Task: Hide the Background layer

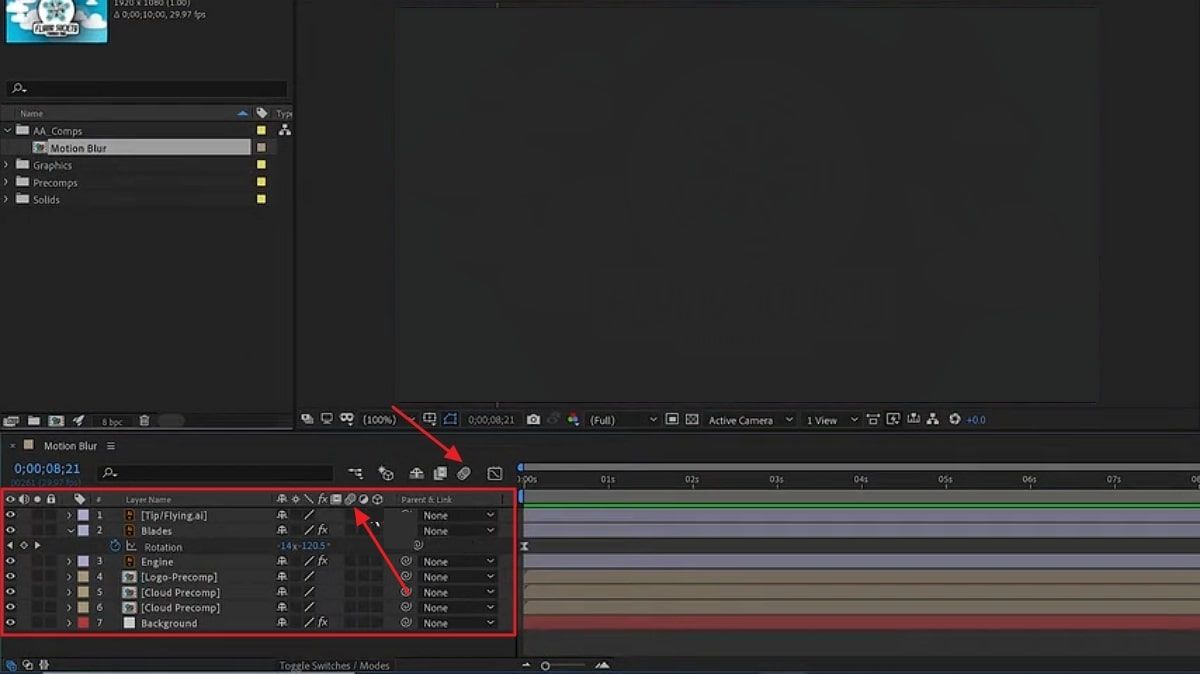Action: point(8,622)
